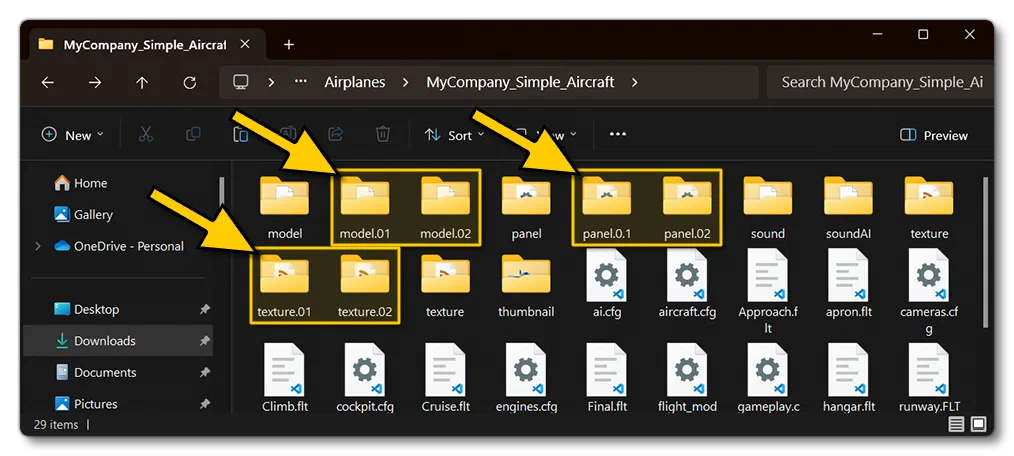Switch to large icons view in status bar
Viewport: 1014px width, 456px height.
pyautogui.click(x=978, y=424)
